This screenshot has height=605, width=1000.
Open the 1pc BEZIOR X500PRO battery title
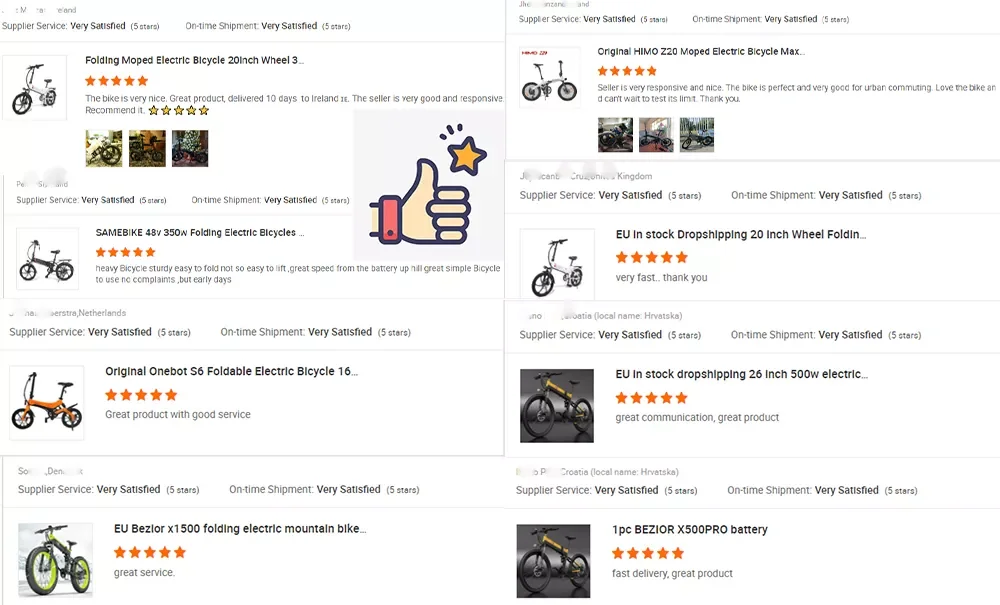689,530
